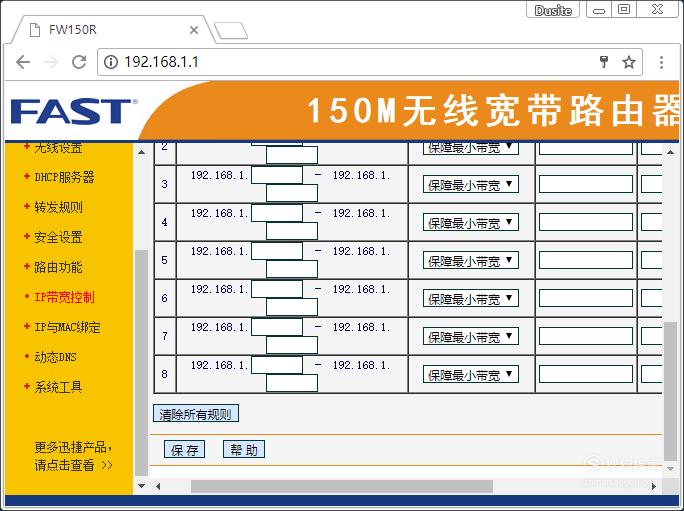The image size is (684, 511).
Task: Click the content pane vertical scrollbar thumb
Action: click(670, 392)
